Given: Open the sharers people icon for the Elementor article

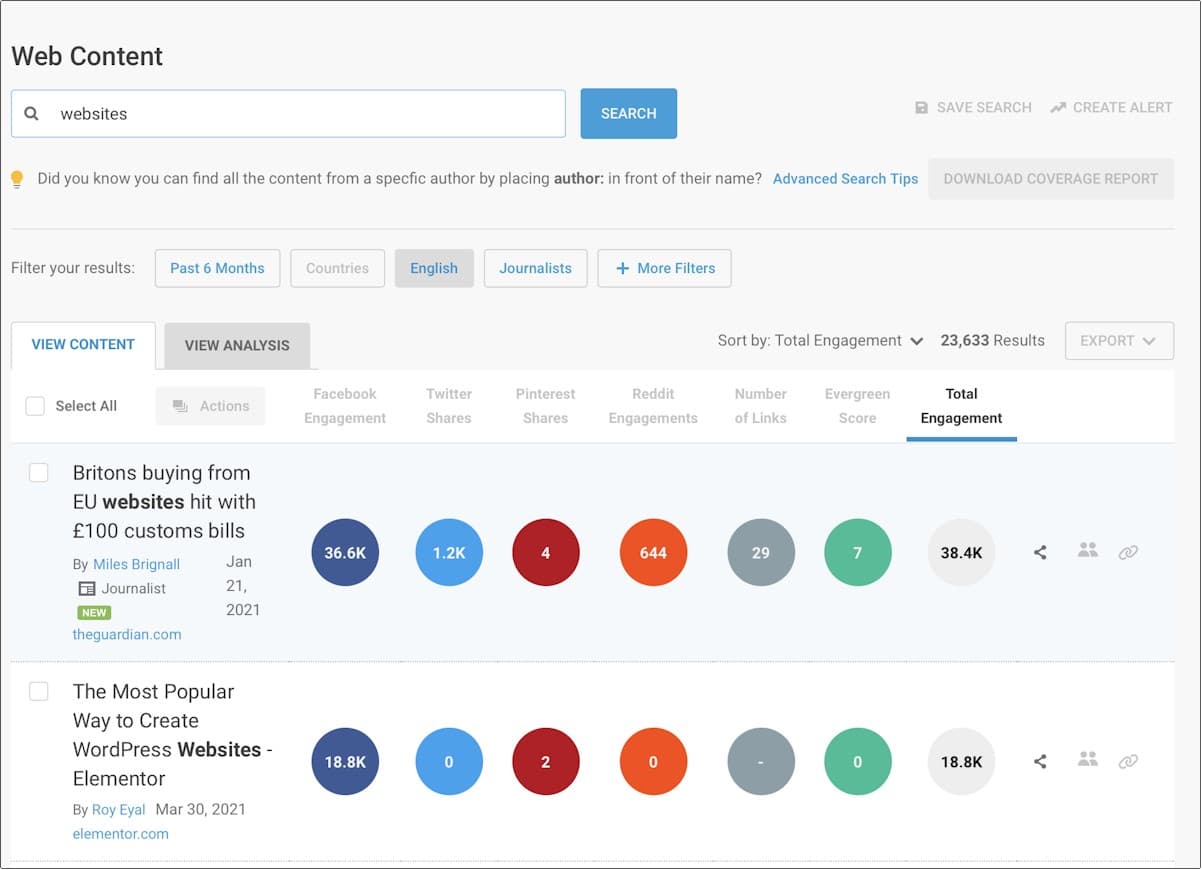Looking at the screenshot, I should click(1088, 759).
